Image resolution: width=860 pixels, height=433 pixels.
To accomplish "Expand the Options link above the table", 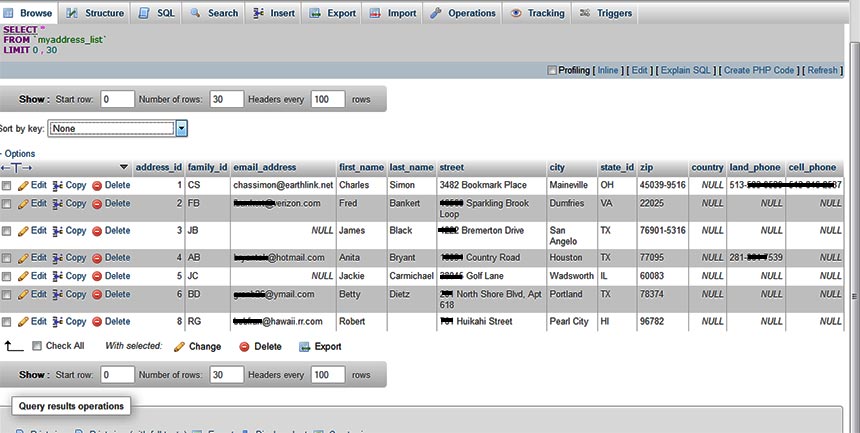I will click(x=19, y=154).
